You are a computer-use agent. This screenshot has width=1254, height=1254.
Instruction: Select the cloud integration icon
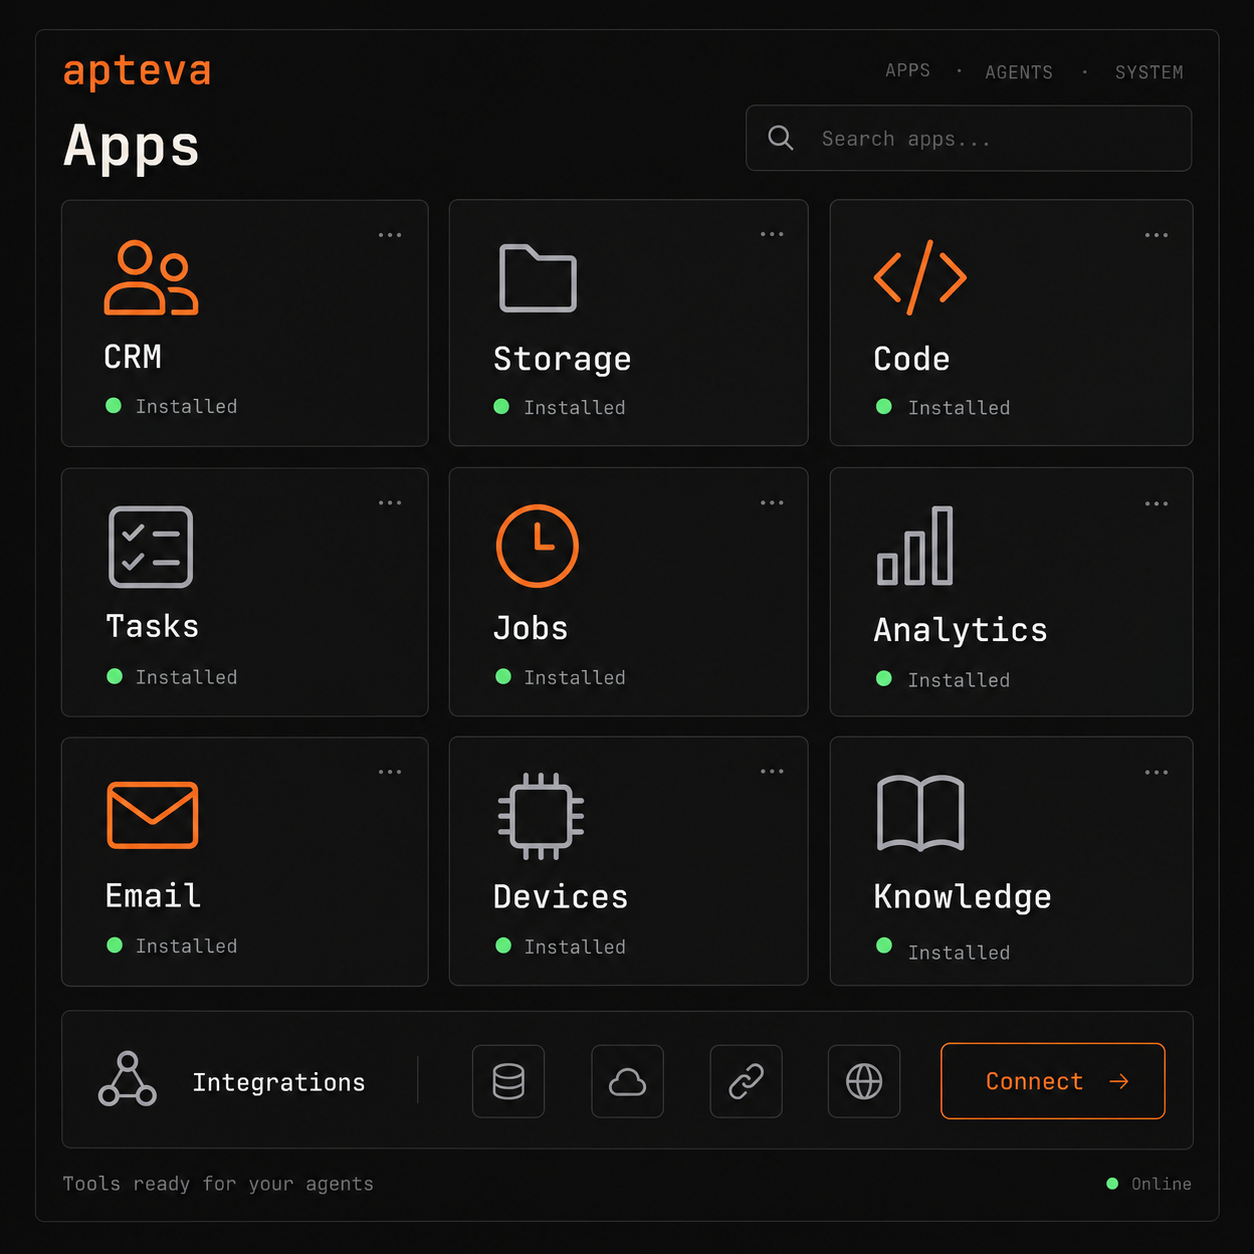[627, 1081]
